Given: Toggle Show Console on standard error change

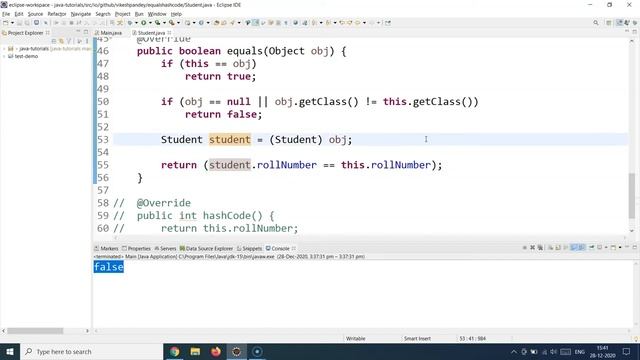Looking at the screenshot, I should [582, 247].
